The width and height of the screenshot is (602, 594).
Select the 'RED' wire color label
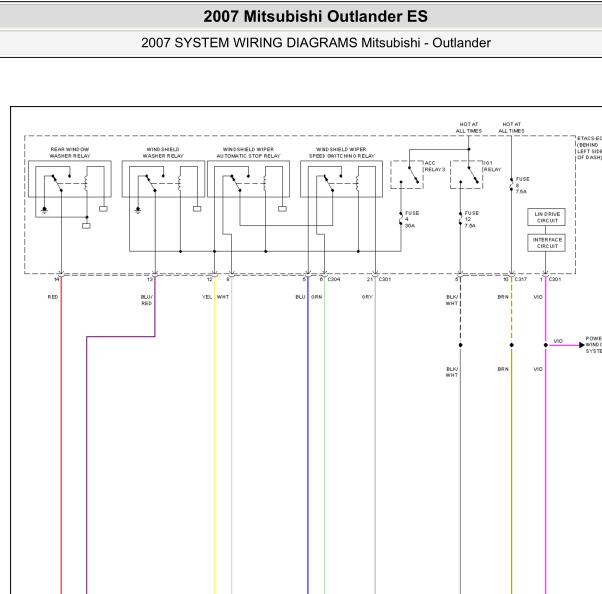(x=53, y=297)
